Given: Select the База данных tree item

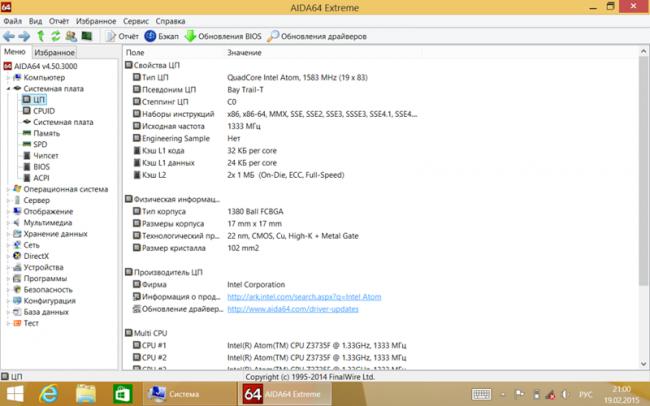Looking at the screenshot, I should pyautogui.click(x=41, y=312).
